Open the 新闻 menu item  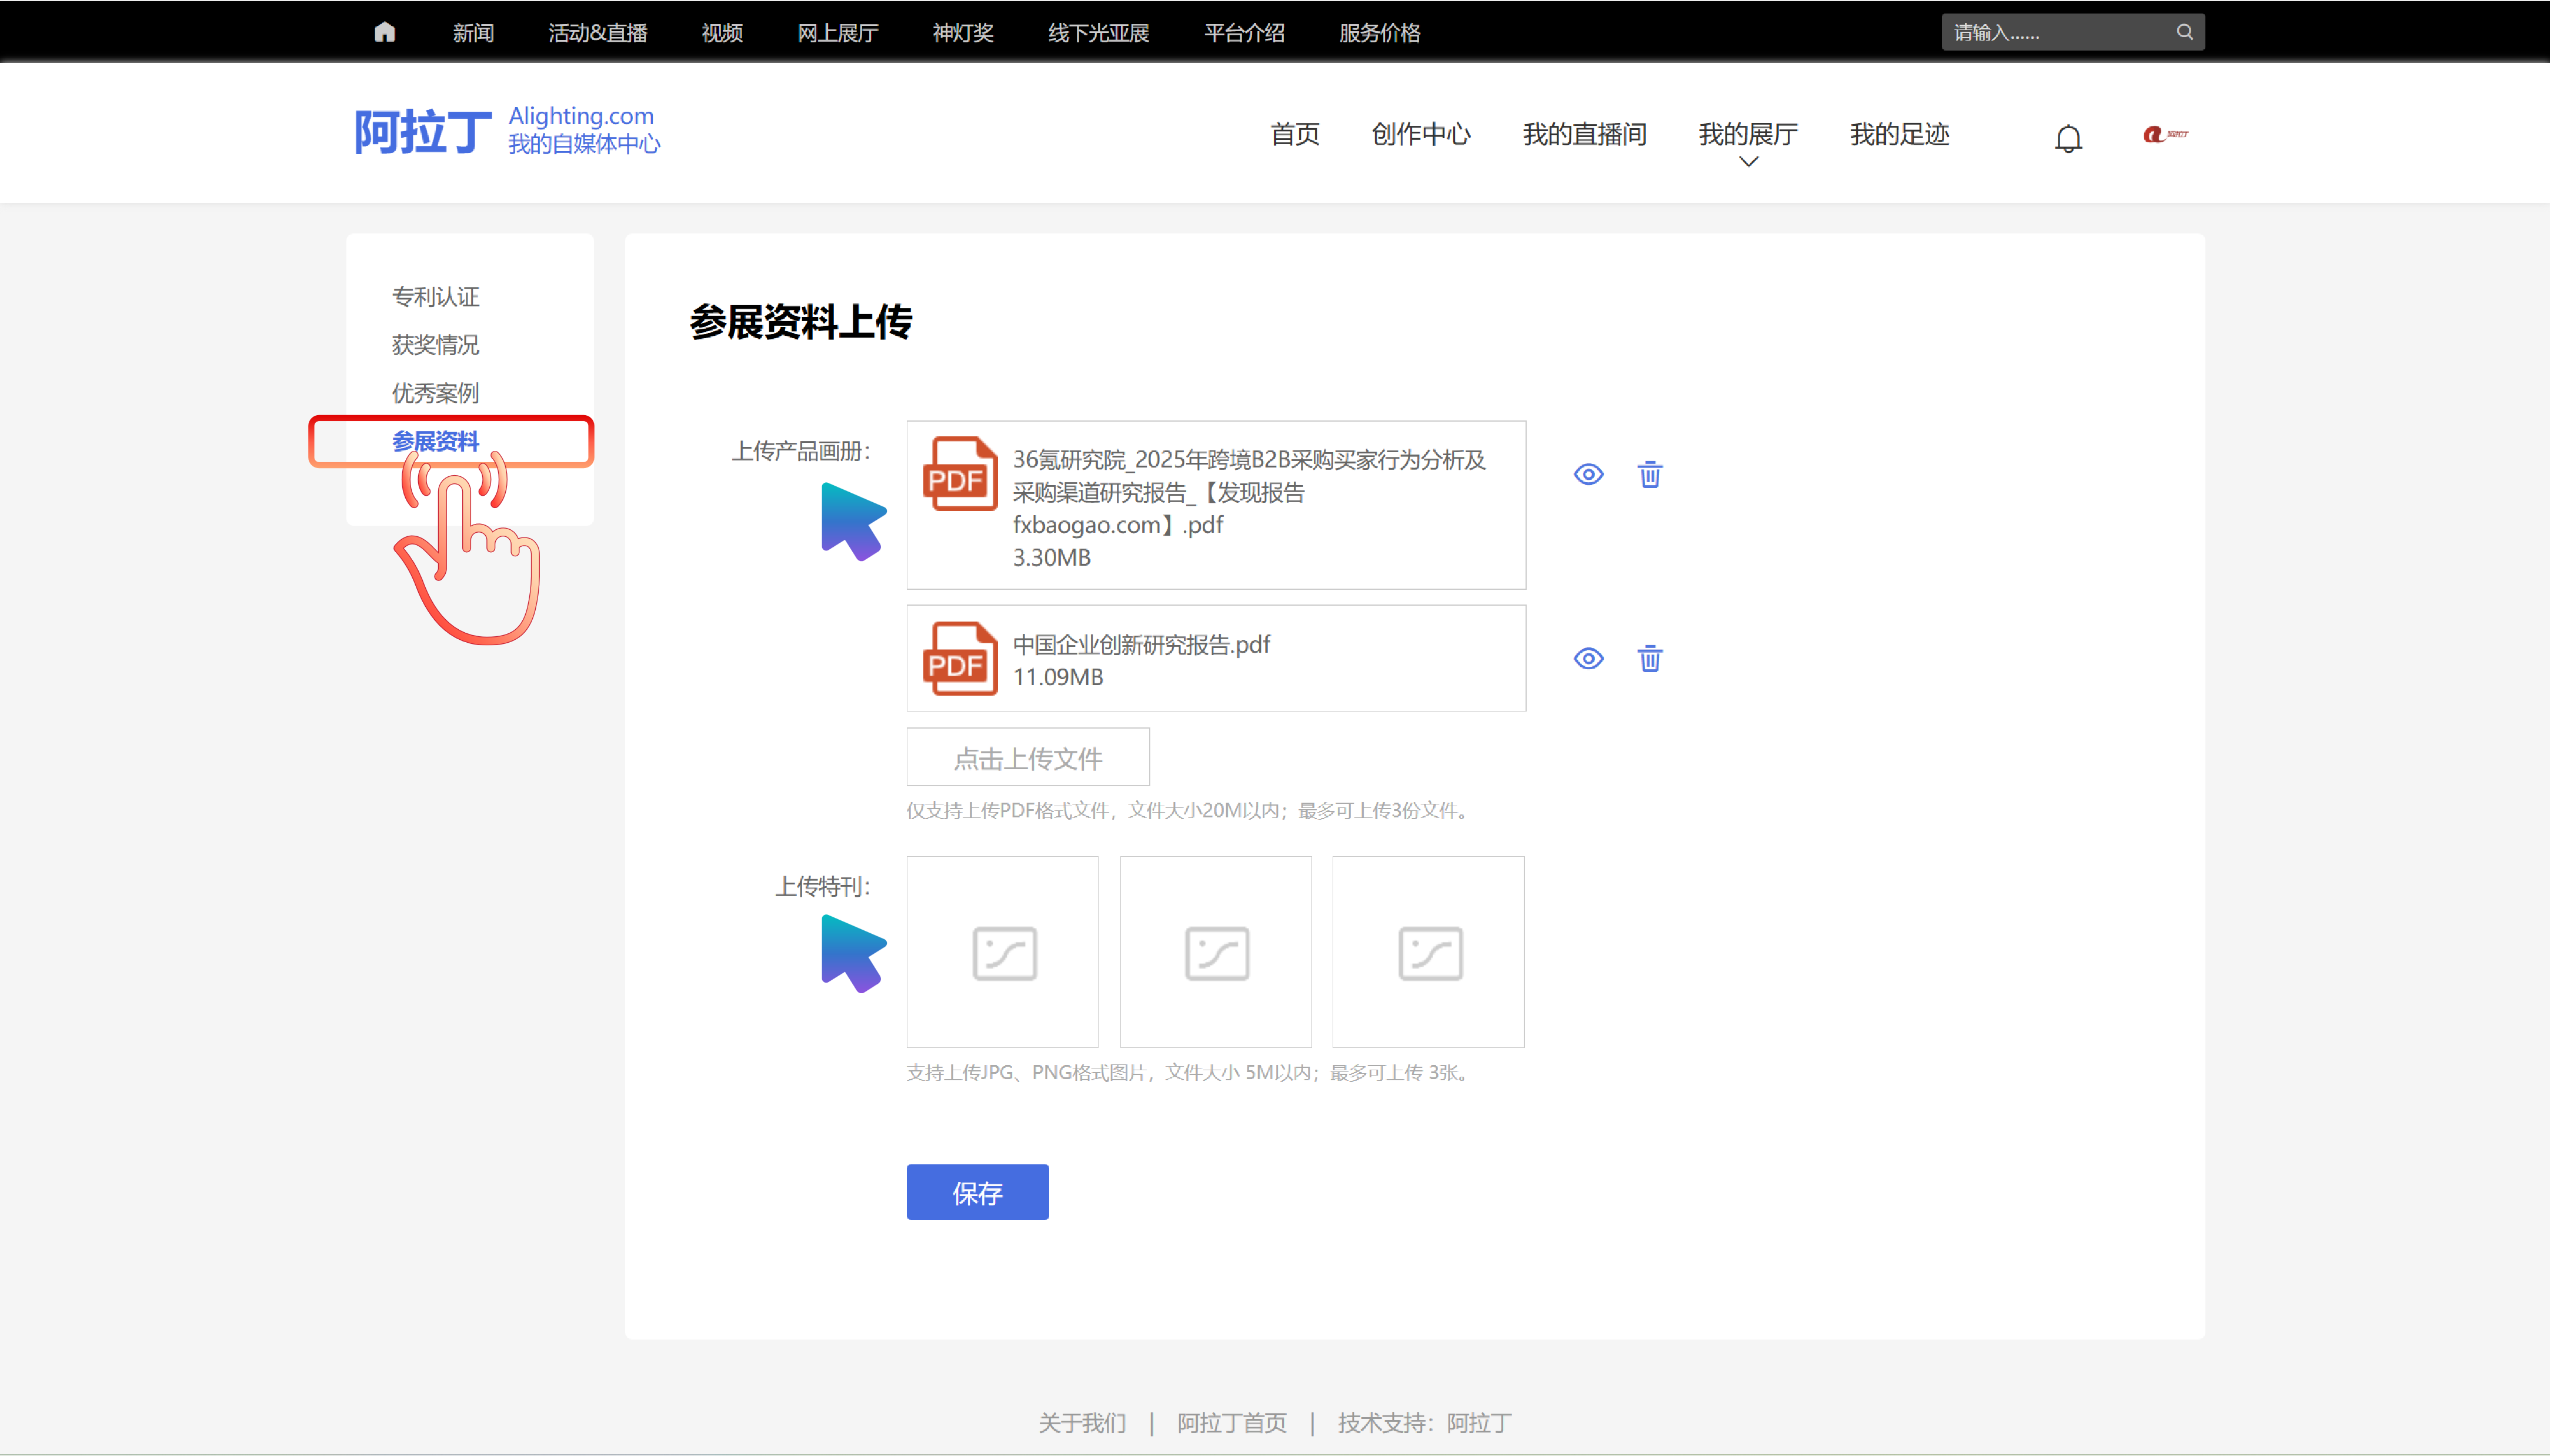click(x=473, y=33)
